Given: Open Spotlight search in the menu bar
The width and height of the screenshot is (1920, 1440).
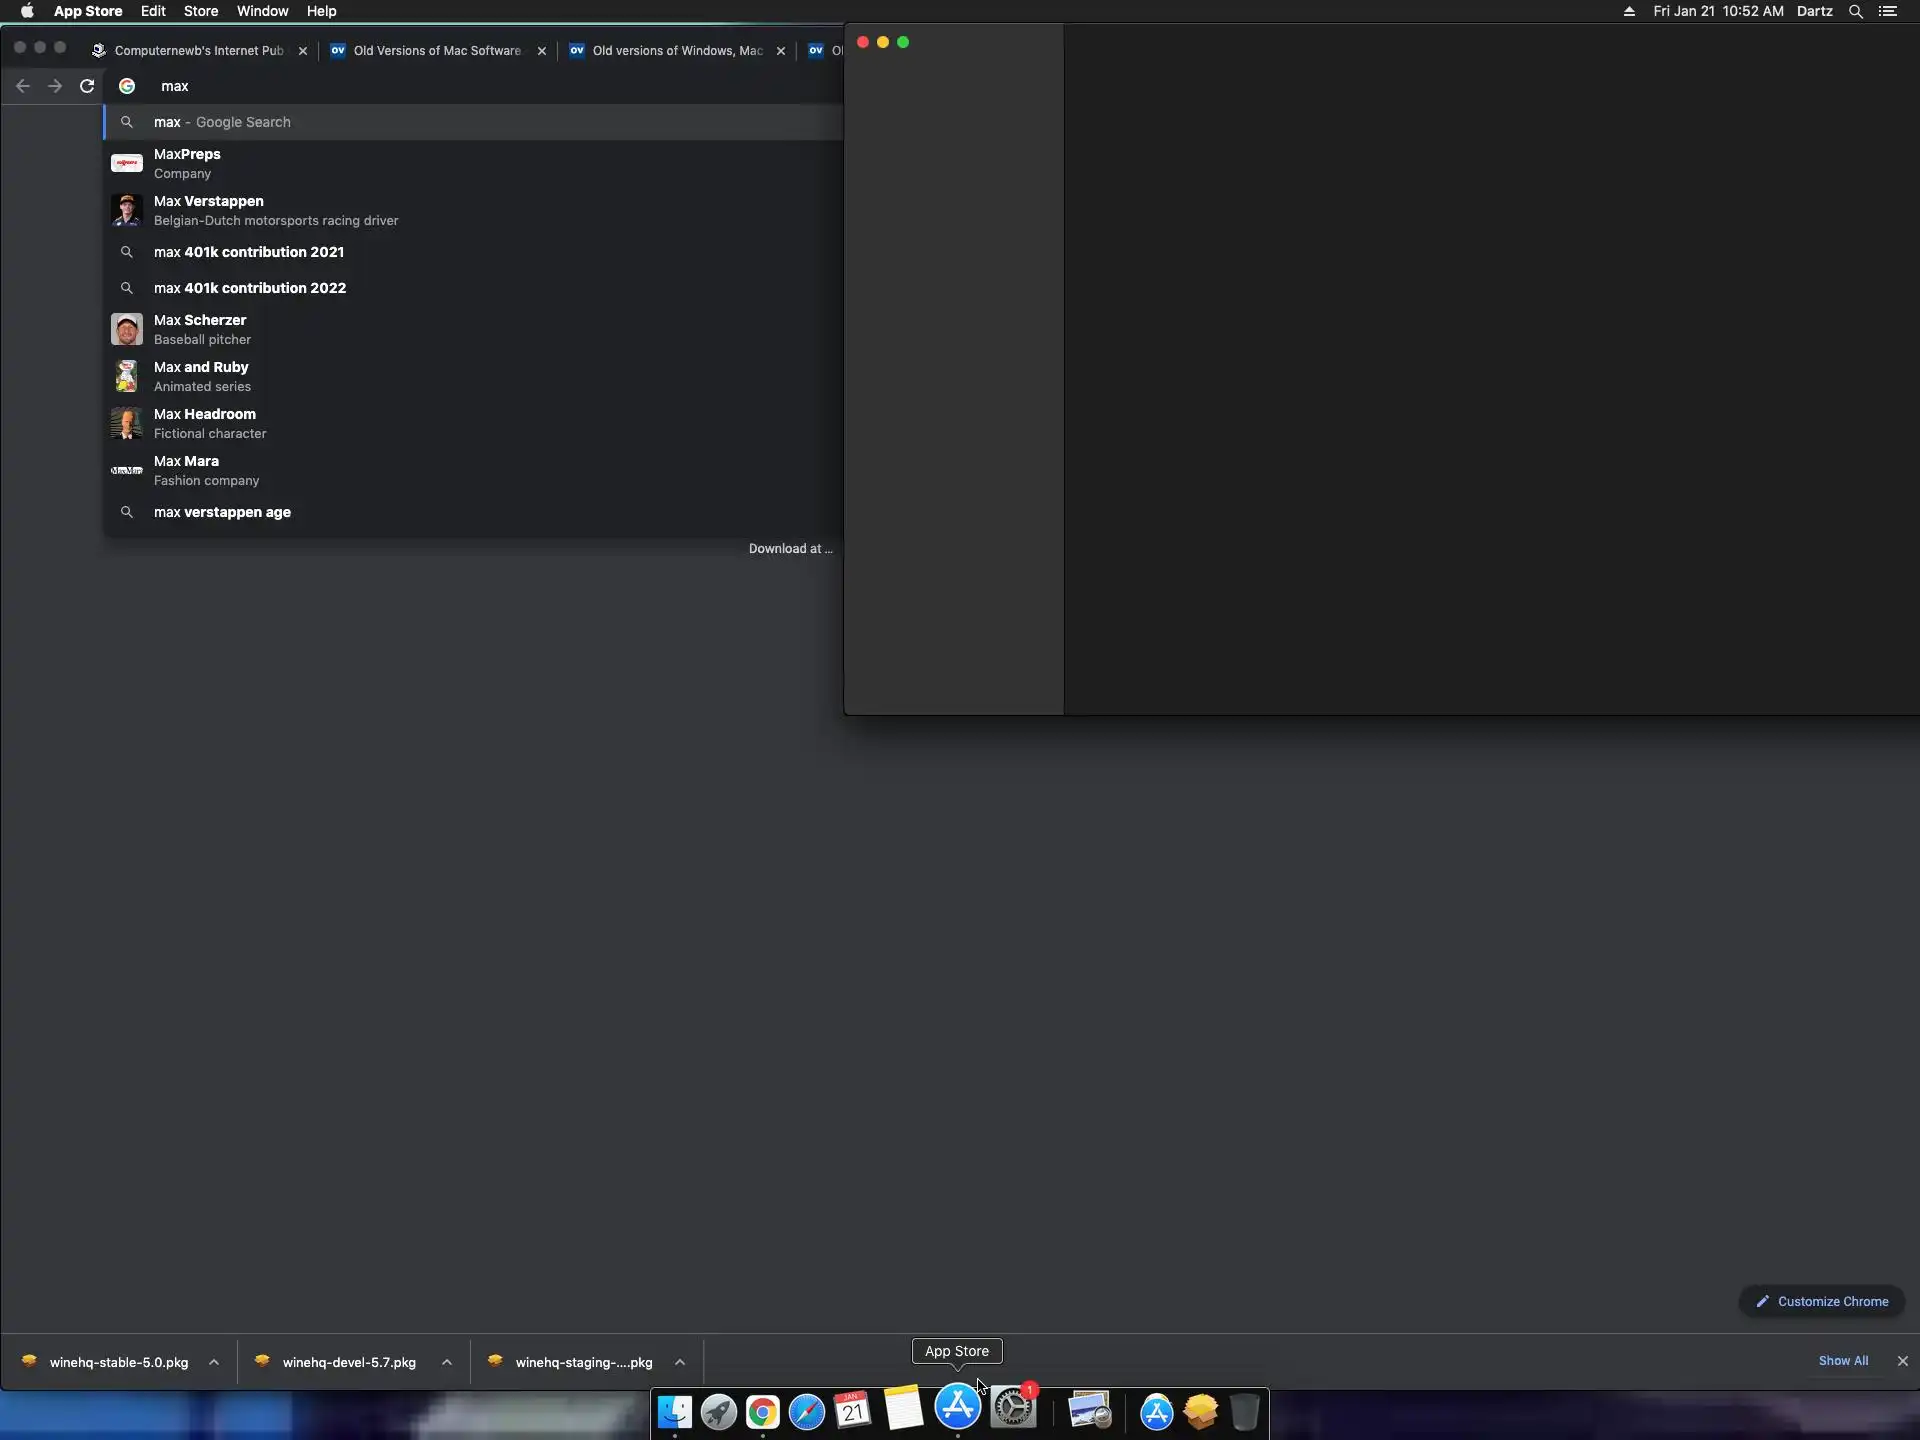Looking at the screenshot, I should click(x=1855, y=11).
